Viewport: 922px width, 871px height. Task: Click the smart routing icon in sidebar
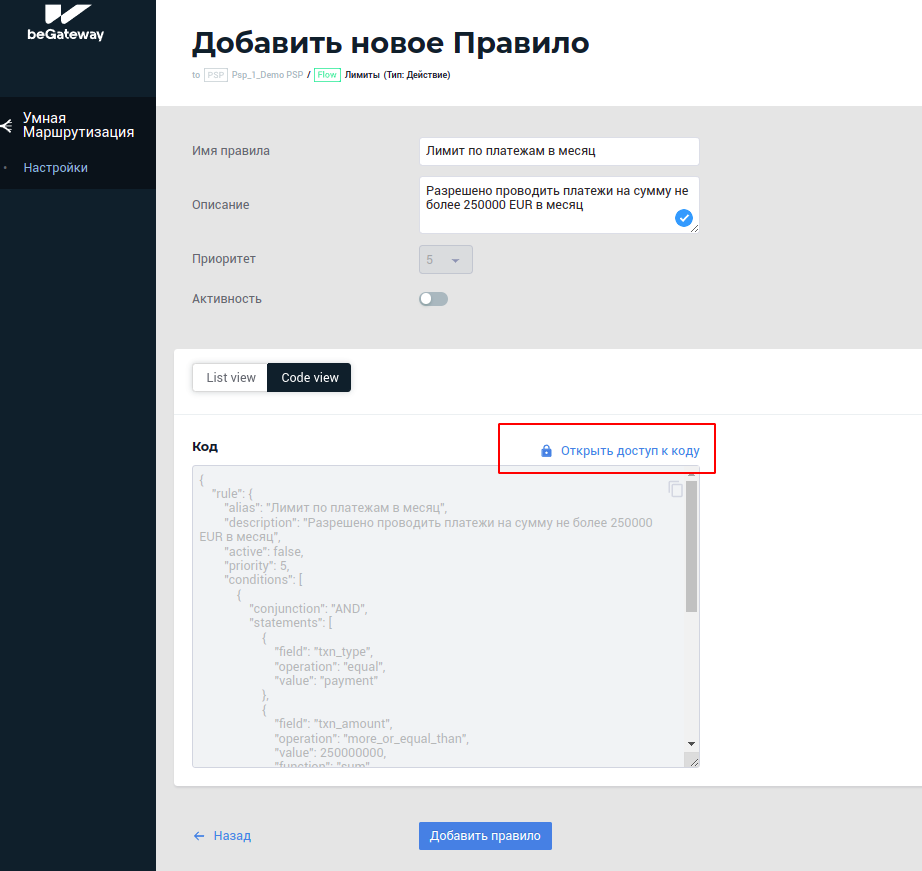click(6, 126)
